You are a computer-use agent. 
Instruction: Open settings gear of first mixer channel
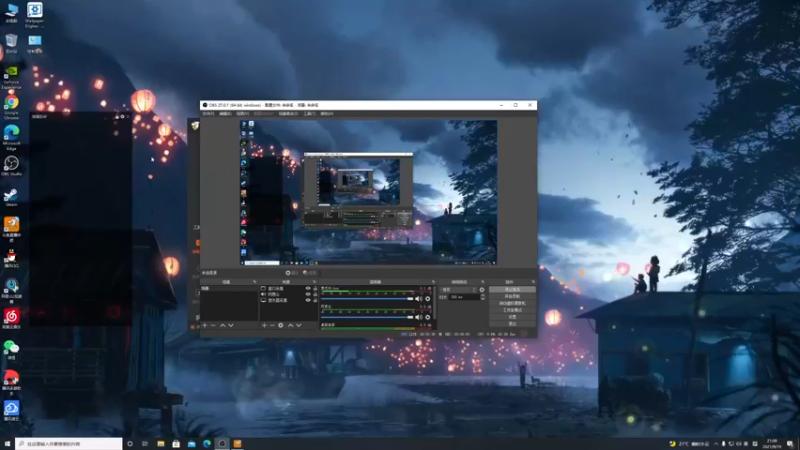coord(428,299)
